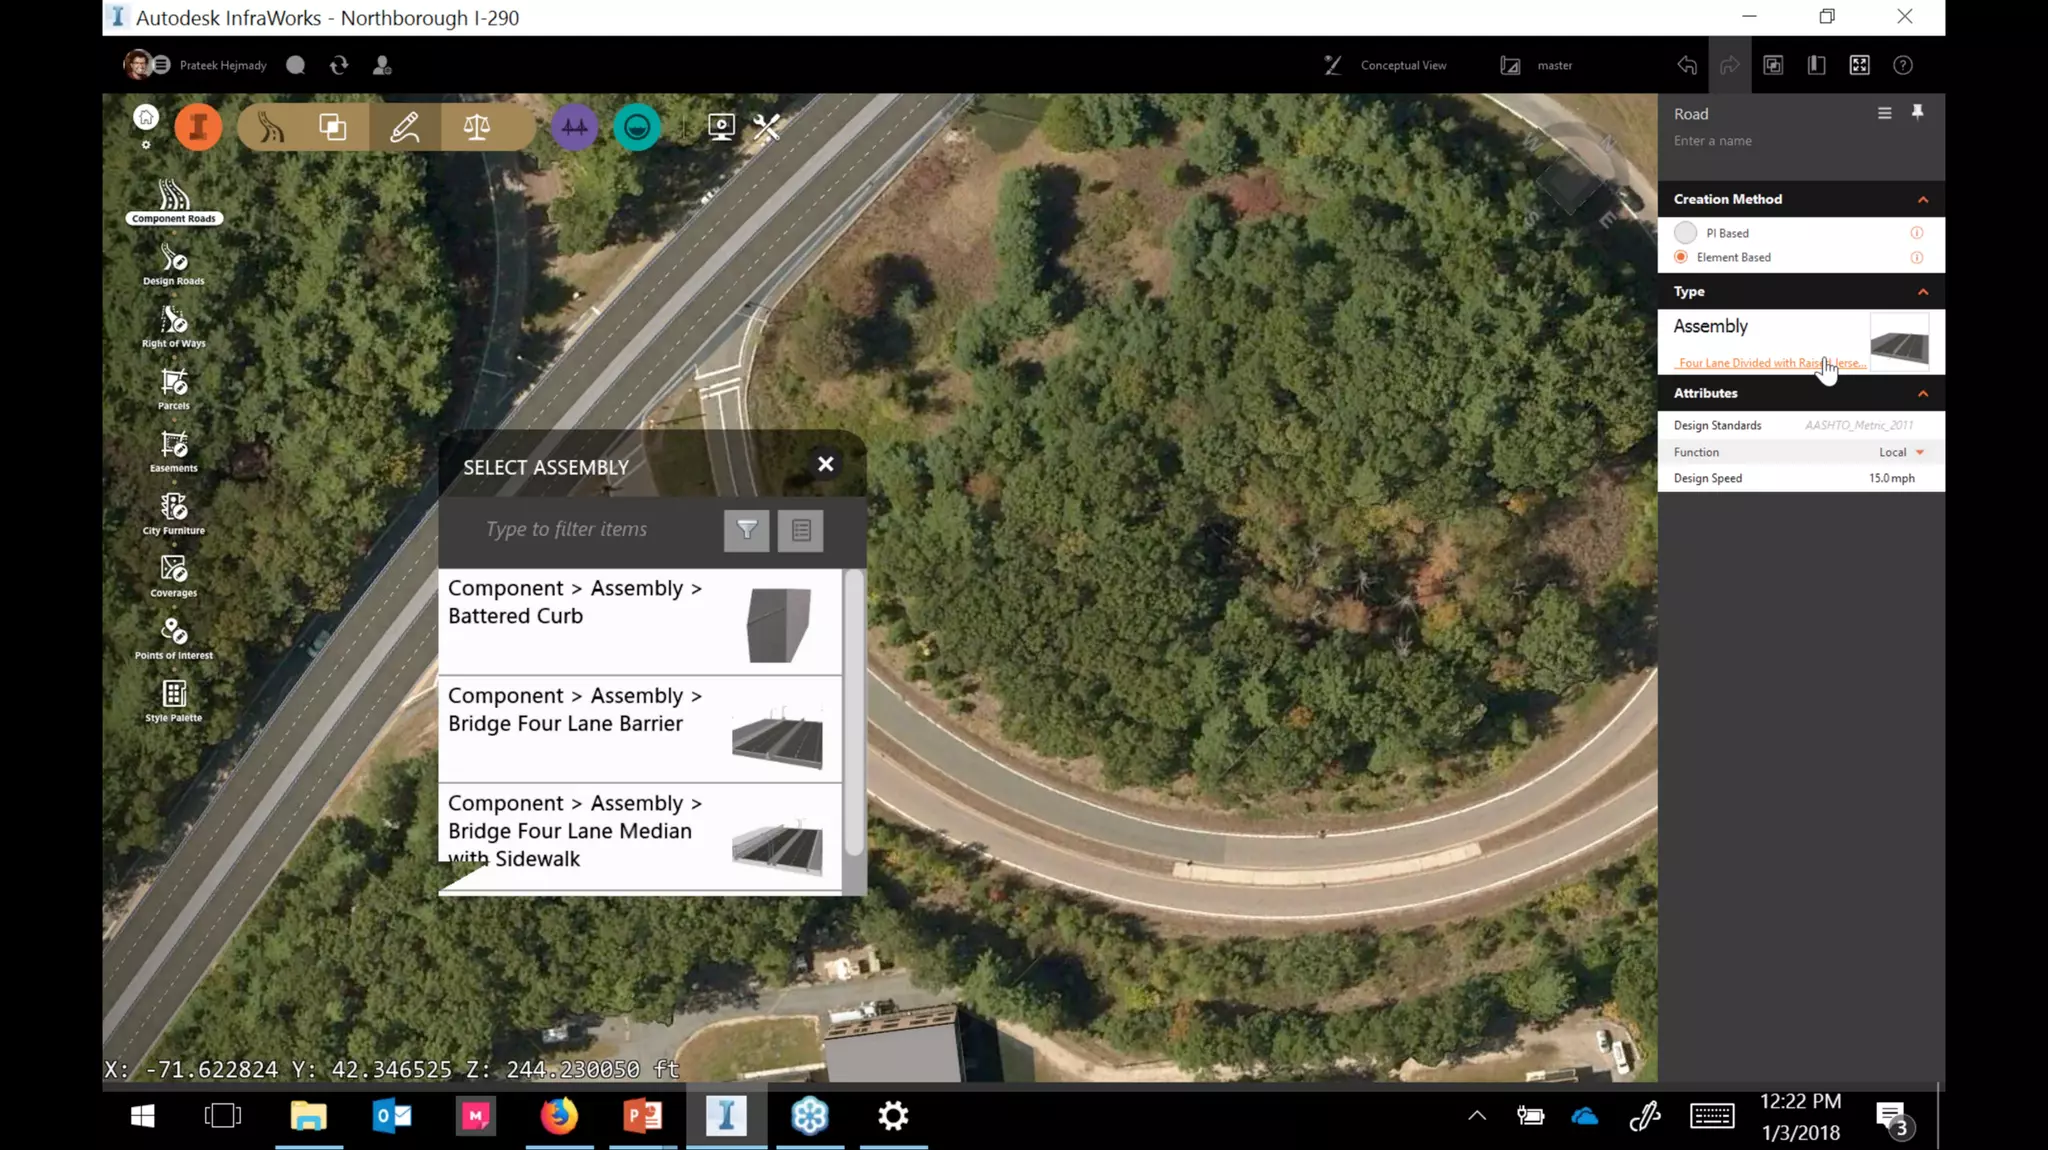2048x1150 pixels.
Task: Click the small gear under Home icon
Action: coord(146,145)
